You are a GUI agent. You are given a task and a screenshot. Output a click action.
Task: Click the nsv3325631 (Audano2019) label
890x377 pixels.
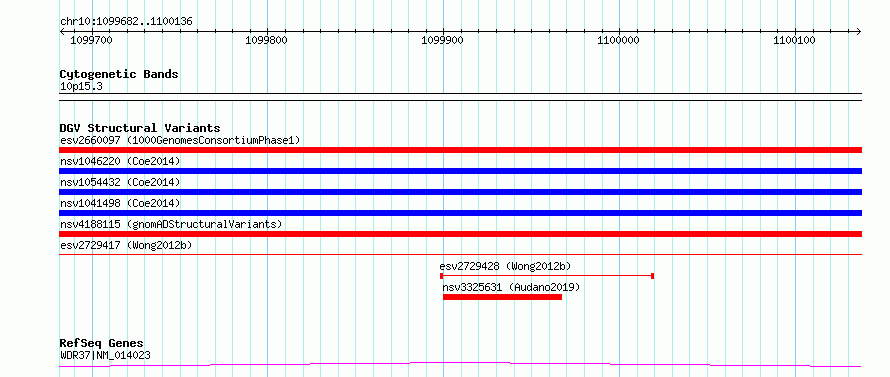(511, 287)
